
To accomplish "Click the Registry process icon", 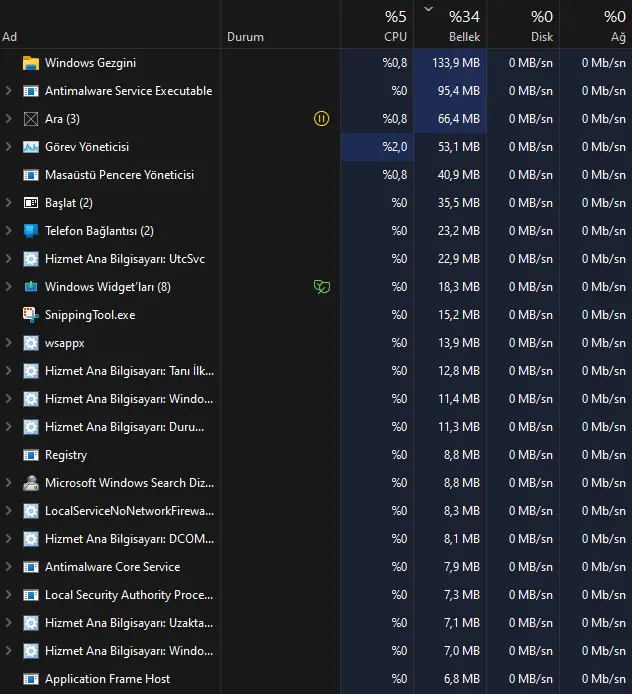I will (x=31, y=455).
